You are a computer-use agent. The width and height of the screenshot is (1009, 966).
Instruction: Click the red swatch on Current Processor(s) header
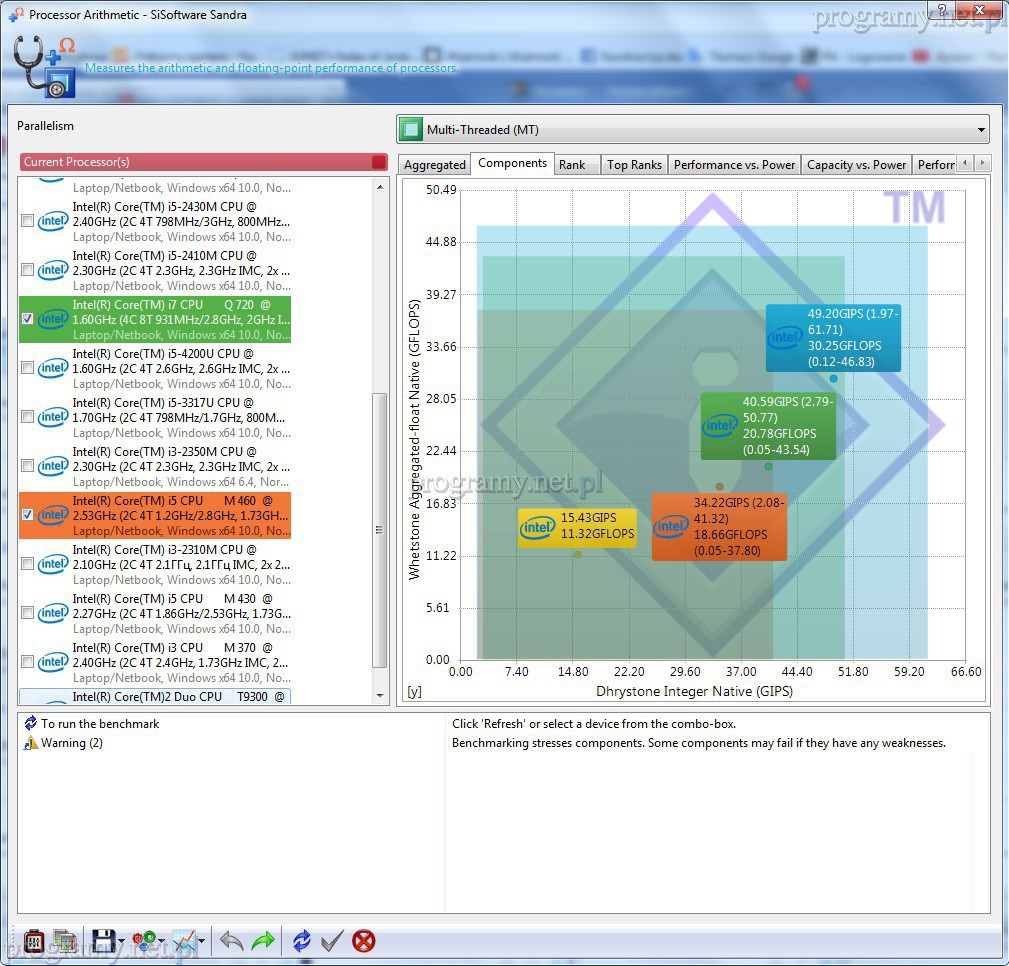(x=378, y=162)
